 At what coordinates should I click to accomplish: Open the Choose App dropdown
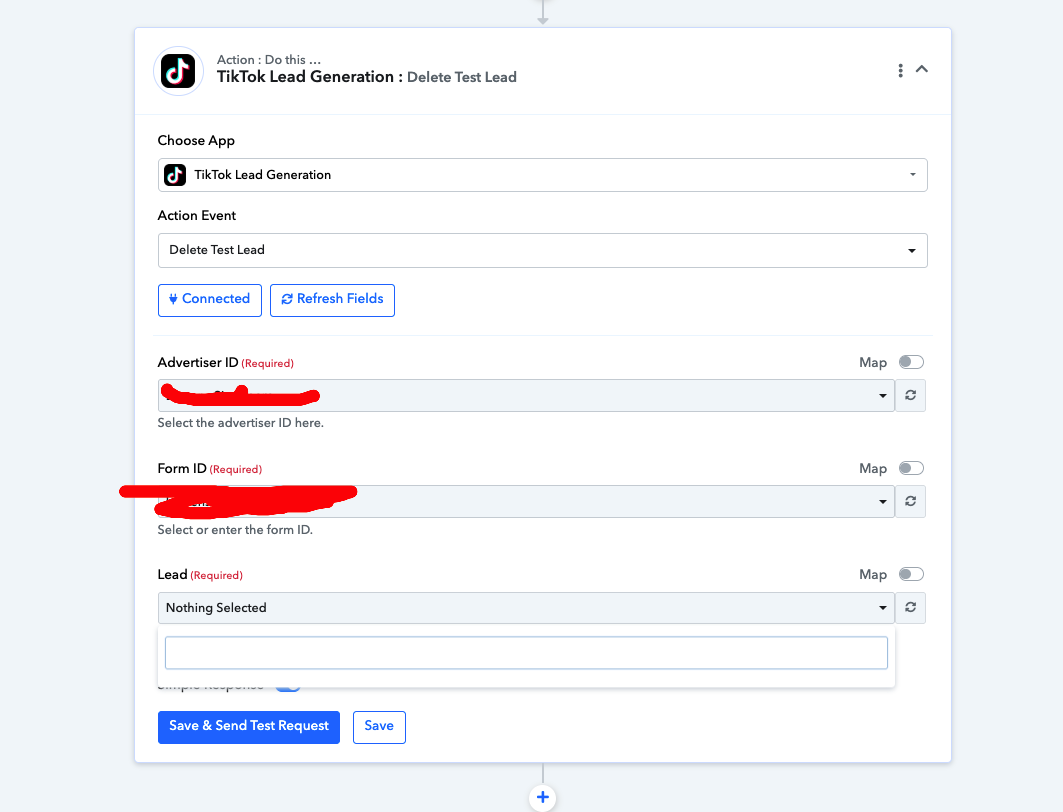point(542,175)
